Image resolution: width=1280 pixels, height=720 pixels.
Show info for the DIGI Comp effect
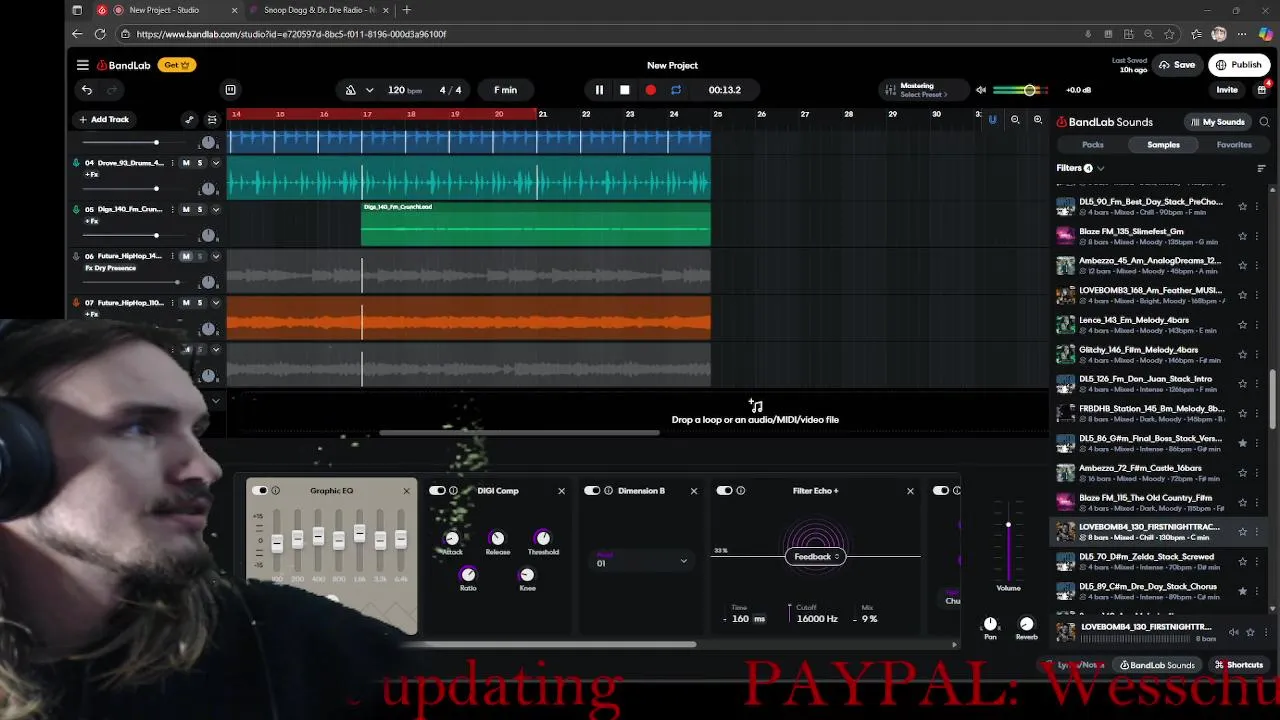(x=453, y=491)
